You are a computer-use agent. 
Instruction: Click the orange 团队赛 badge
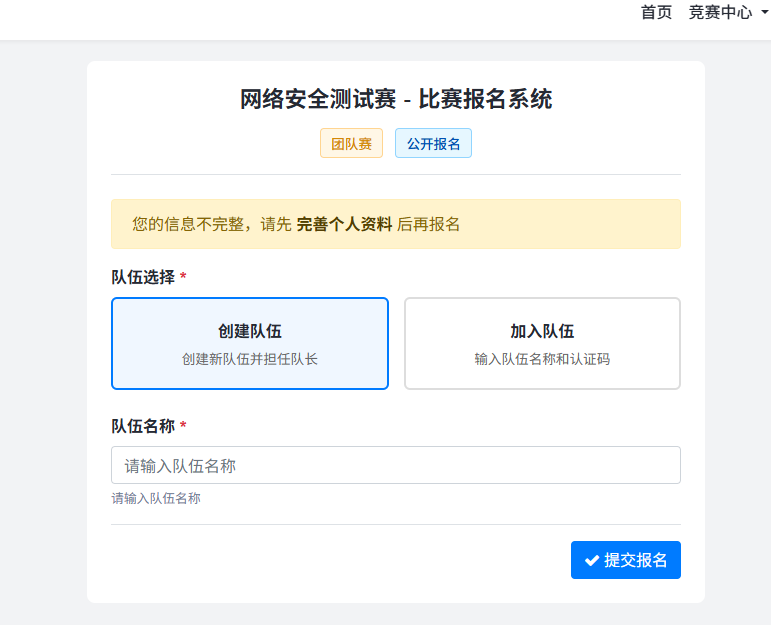pos(351,144)
